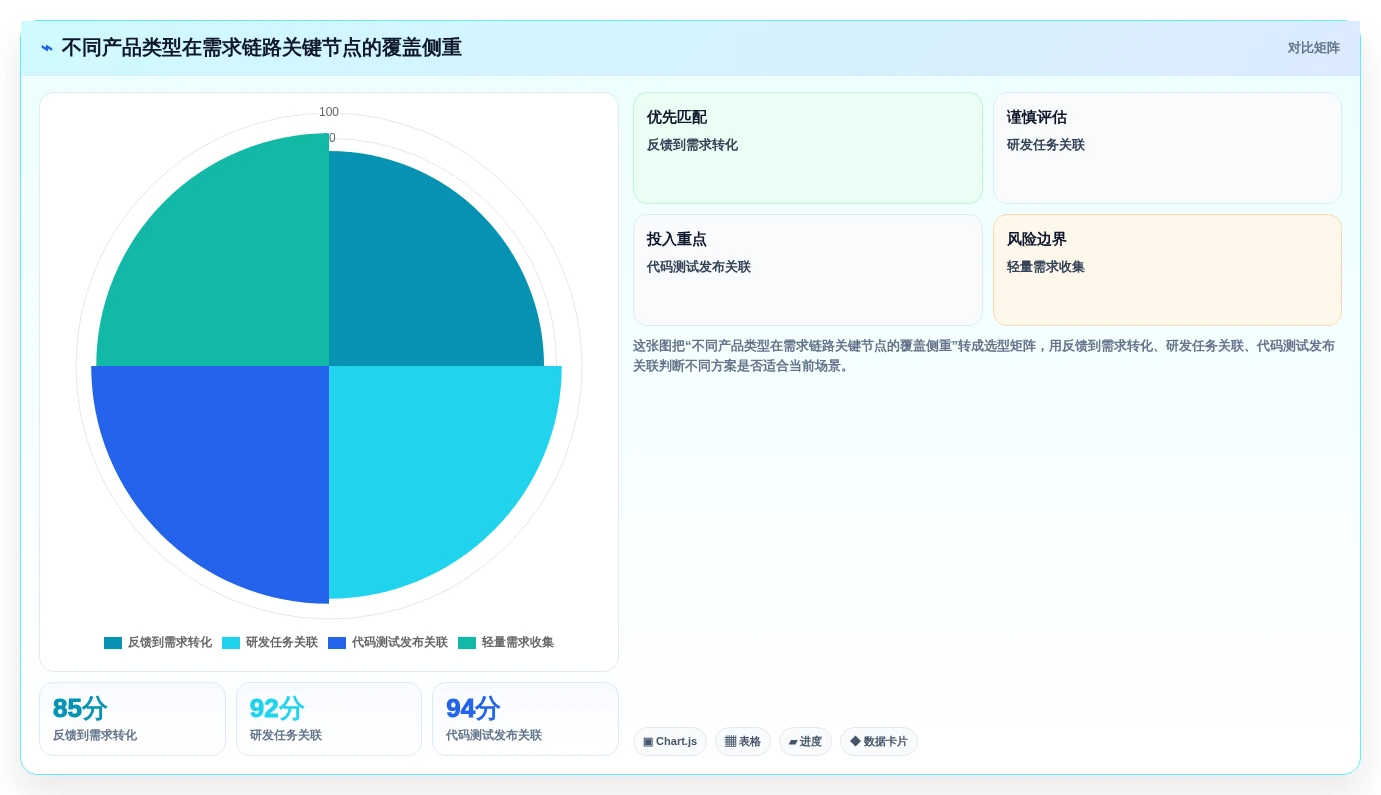Open the 优先匹配 matrix card

point(808,148)
